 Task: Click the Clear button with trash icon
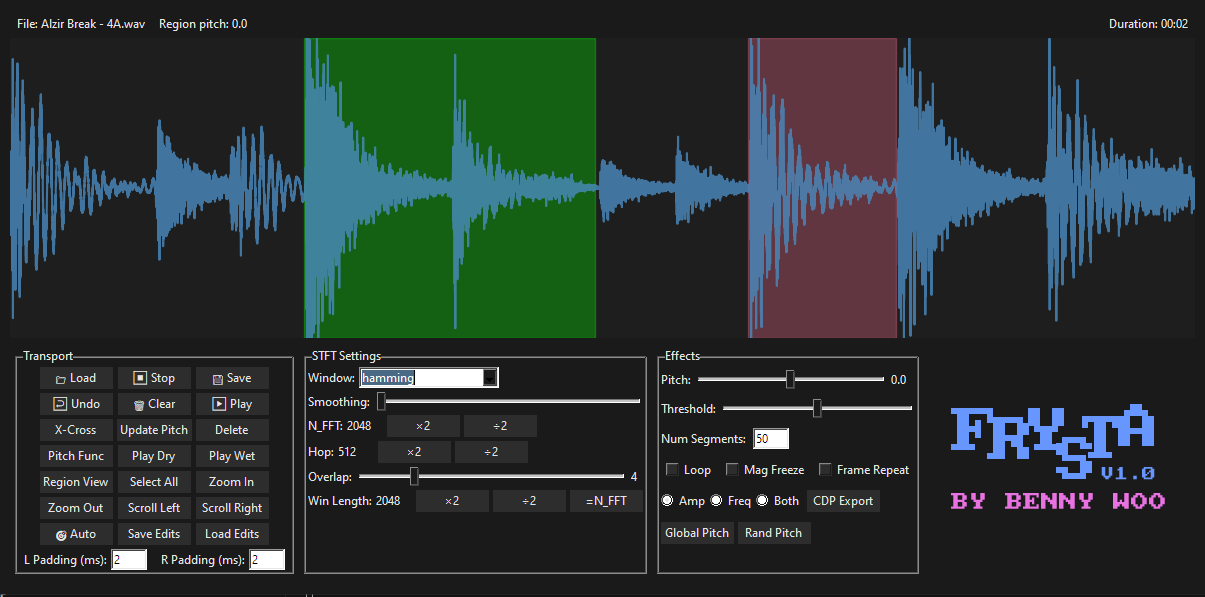coord(154,404)
